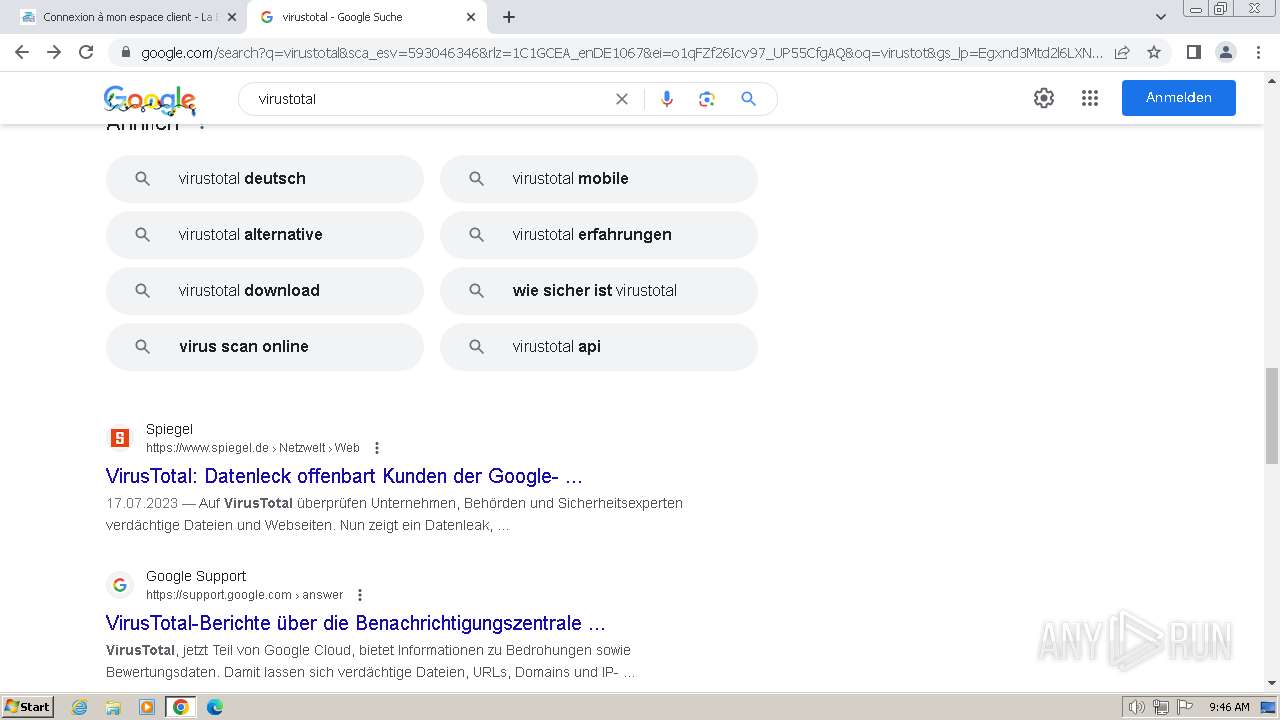Click the browser address bar URL
Screen dimensions: 1280x720
tap(622, 52)
